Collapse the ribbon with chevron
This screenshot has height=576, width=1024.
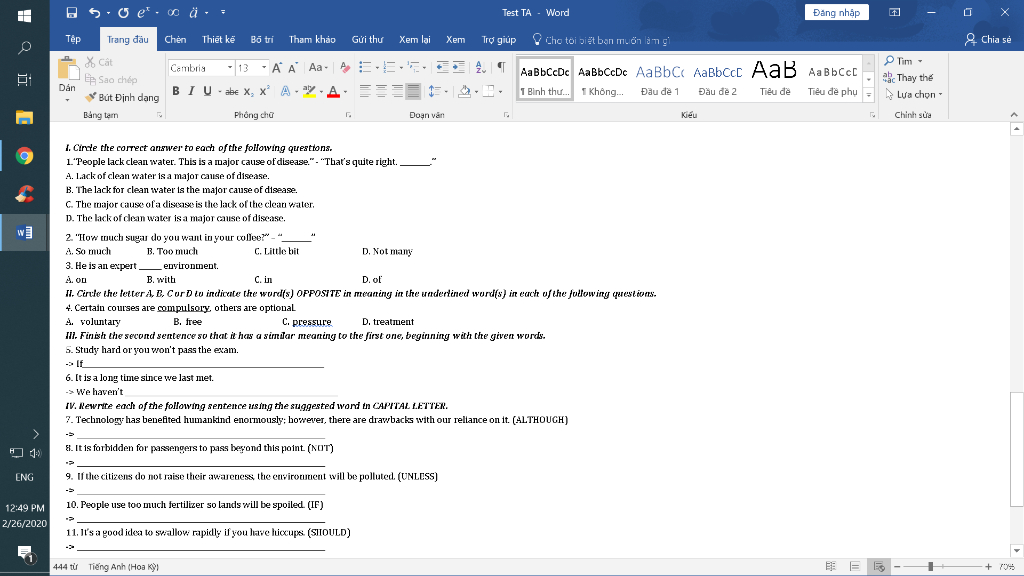1014,115
